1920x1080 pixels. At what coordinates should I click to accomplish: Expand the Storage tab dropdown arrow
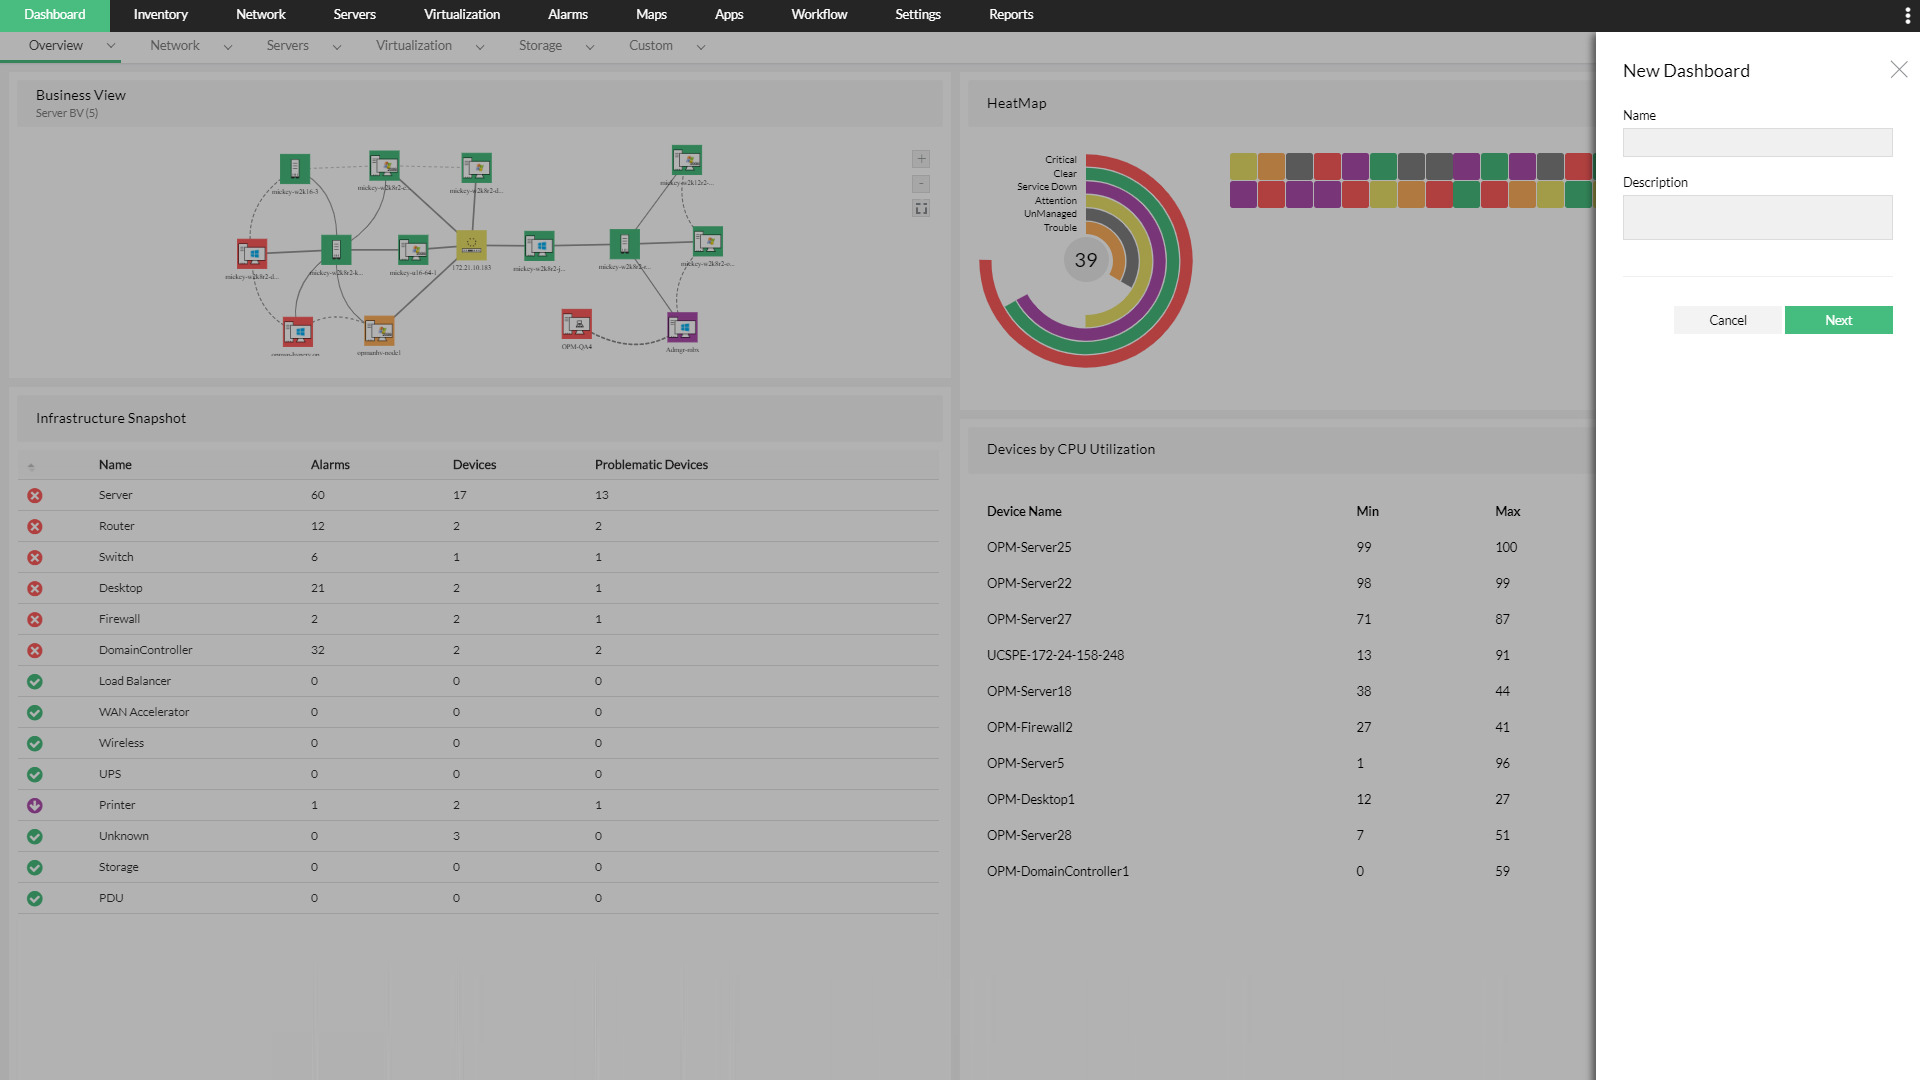point(588,45)
